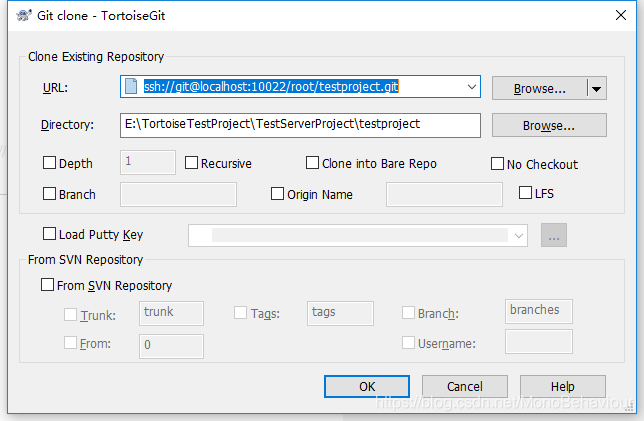Click the Trunk checkbox in SVN section
The height and width of the screenshot is (421, 644).
(x=70, y=315)
